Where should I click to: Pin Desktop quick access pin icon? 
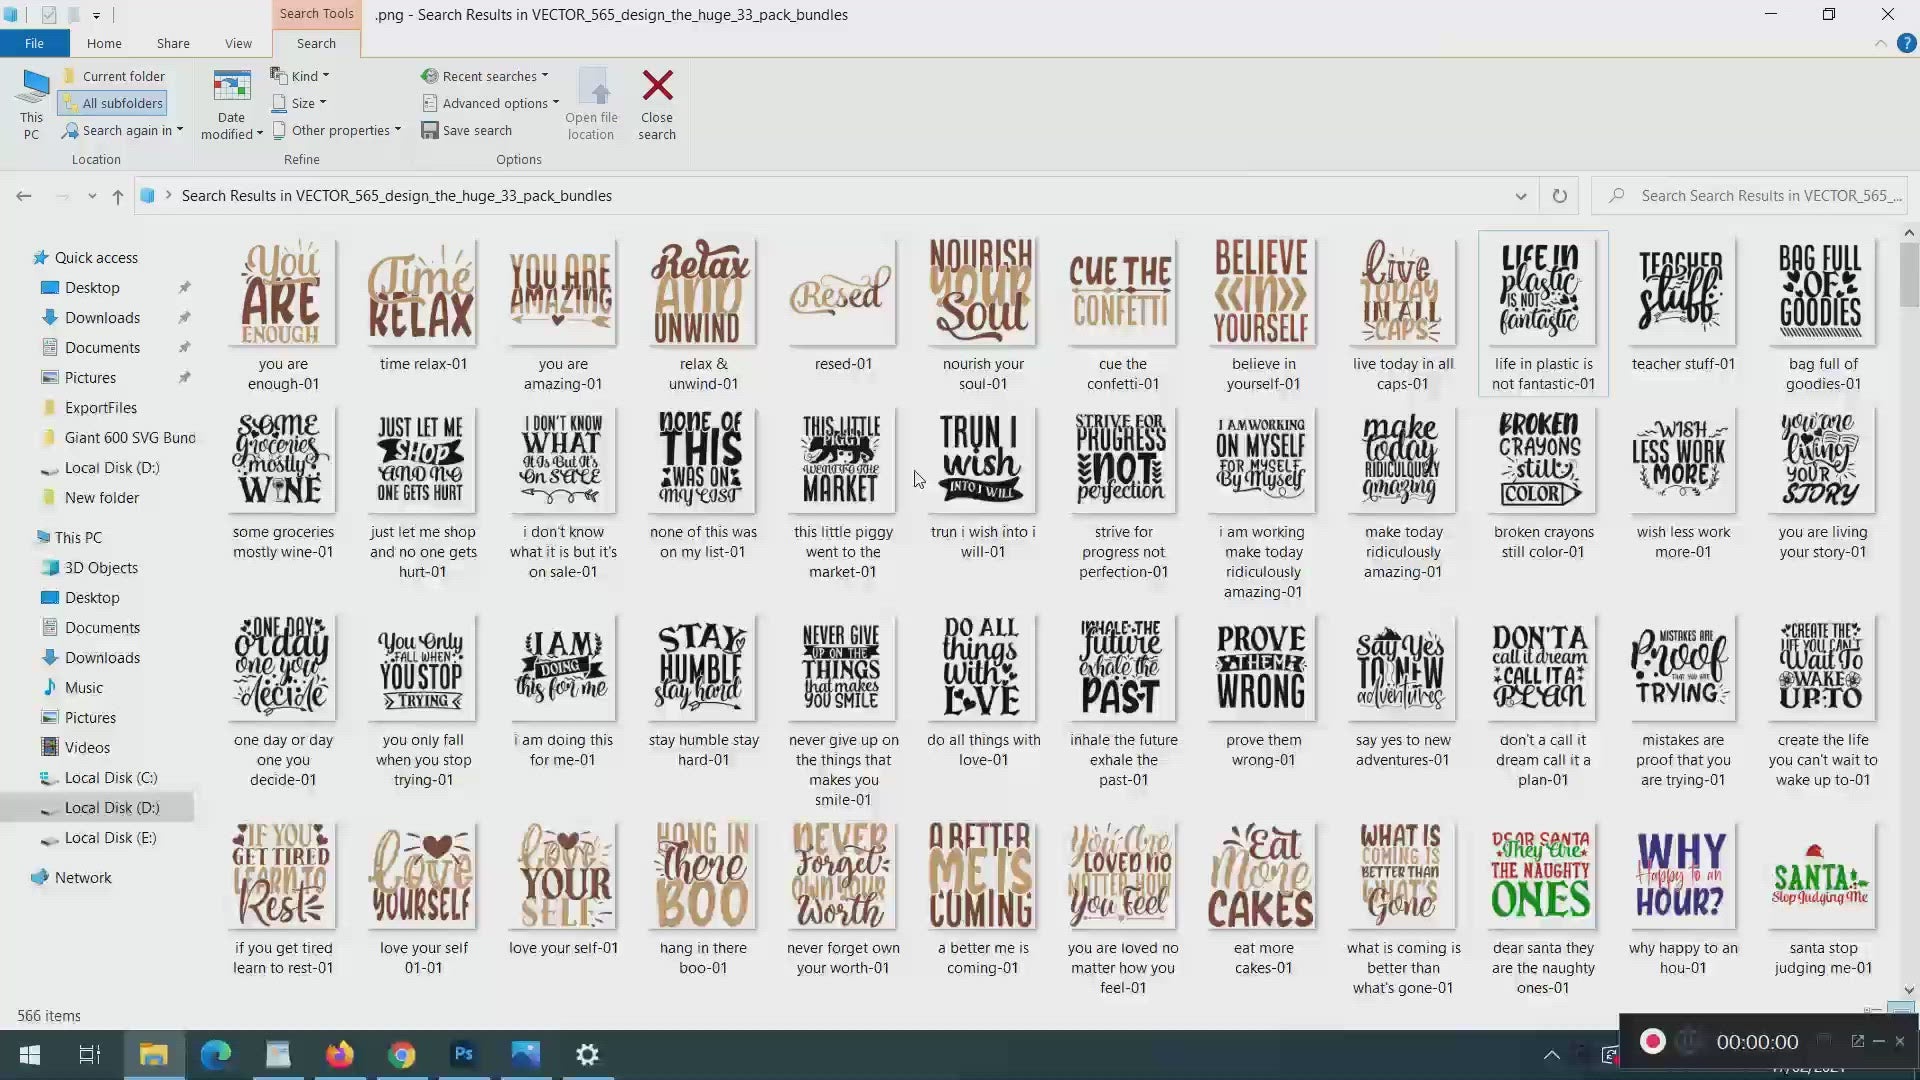[x=184, y=287]
